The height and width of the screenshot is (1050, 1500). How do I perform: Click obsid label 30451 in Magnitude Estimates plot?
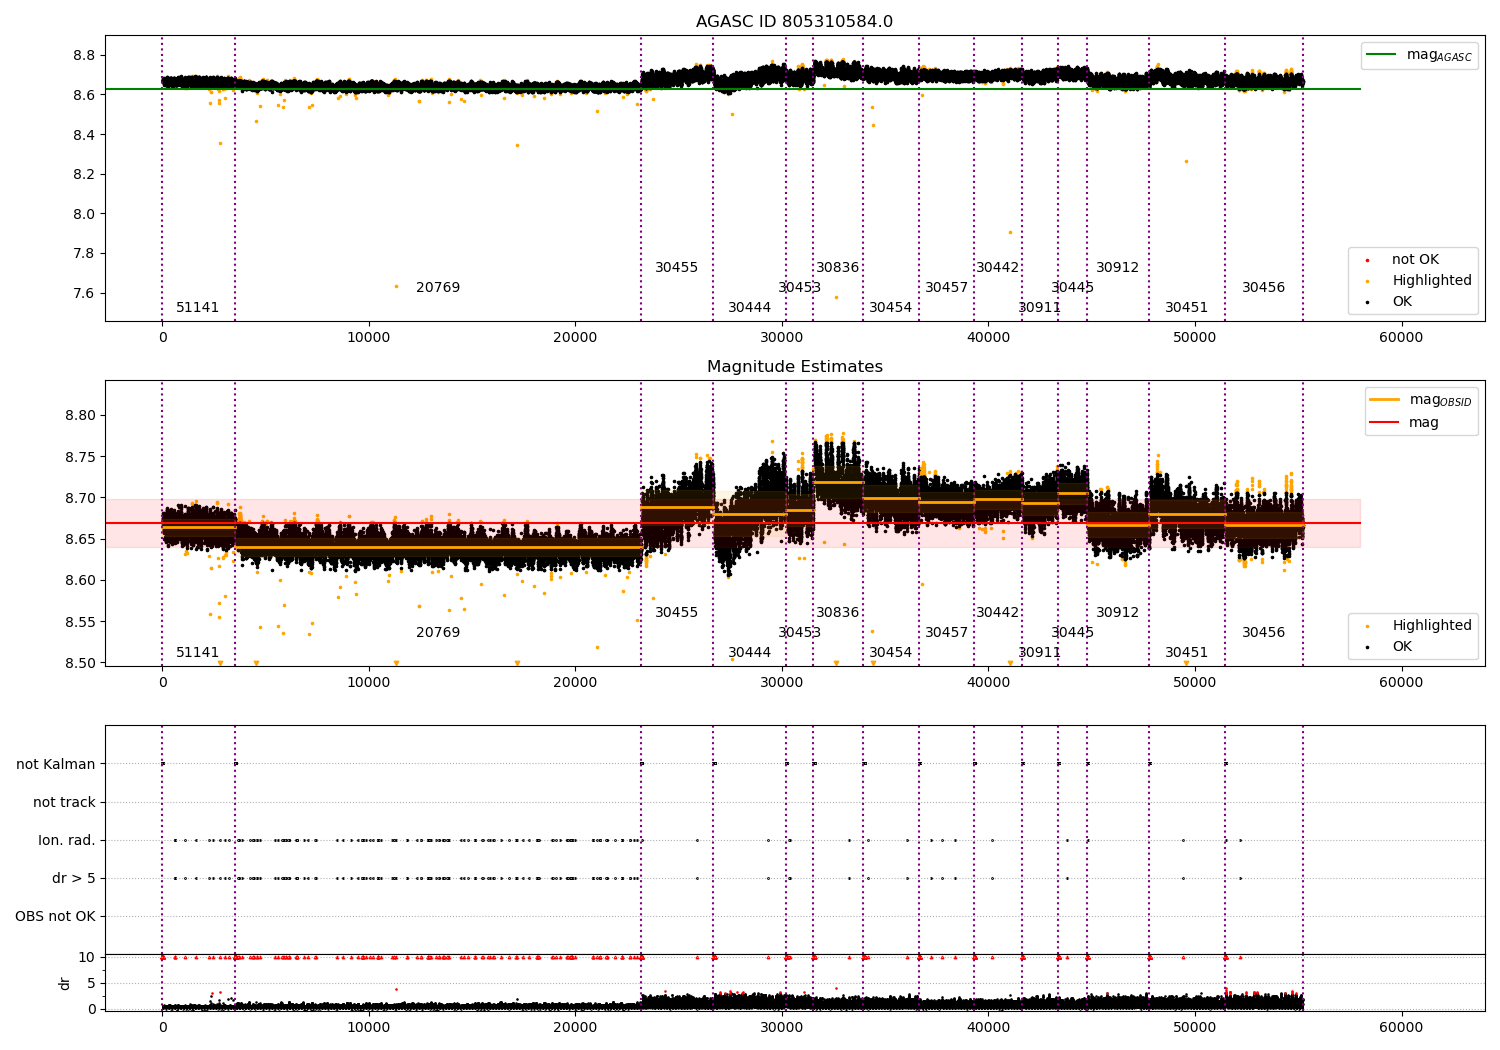pos(1187,653)
